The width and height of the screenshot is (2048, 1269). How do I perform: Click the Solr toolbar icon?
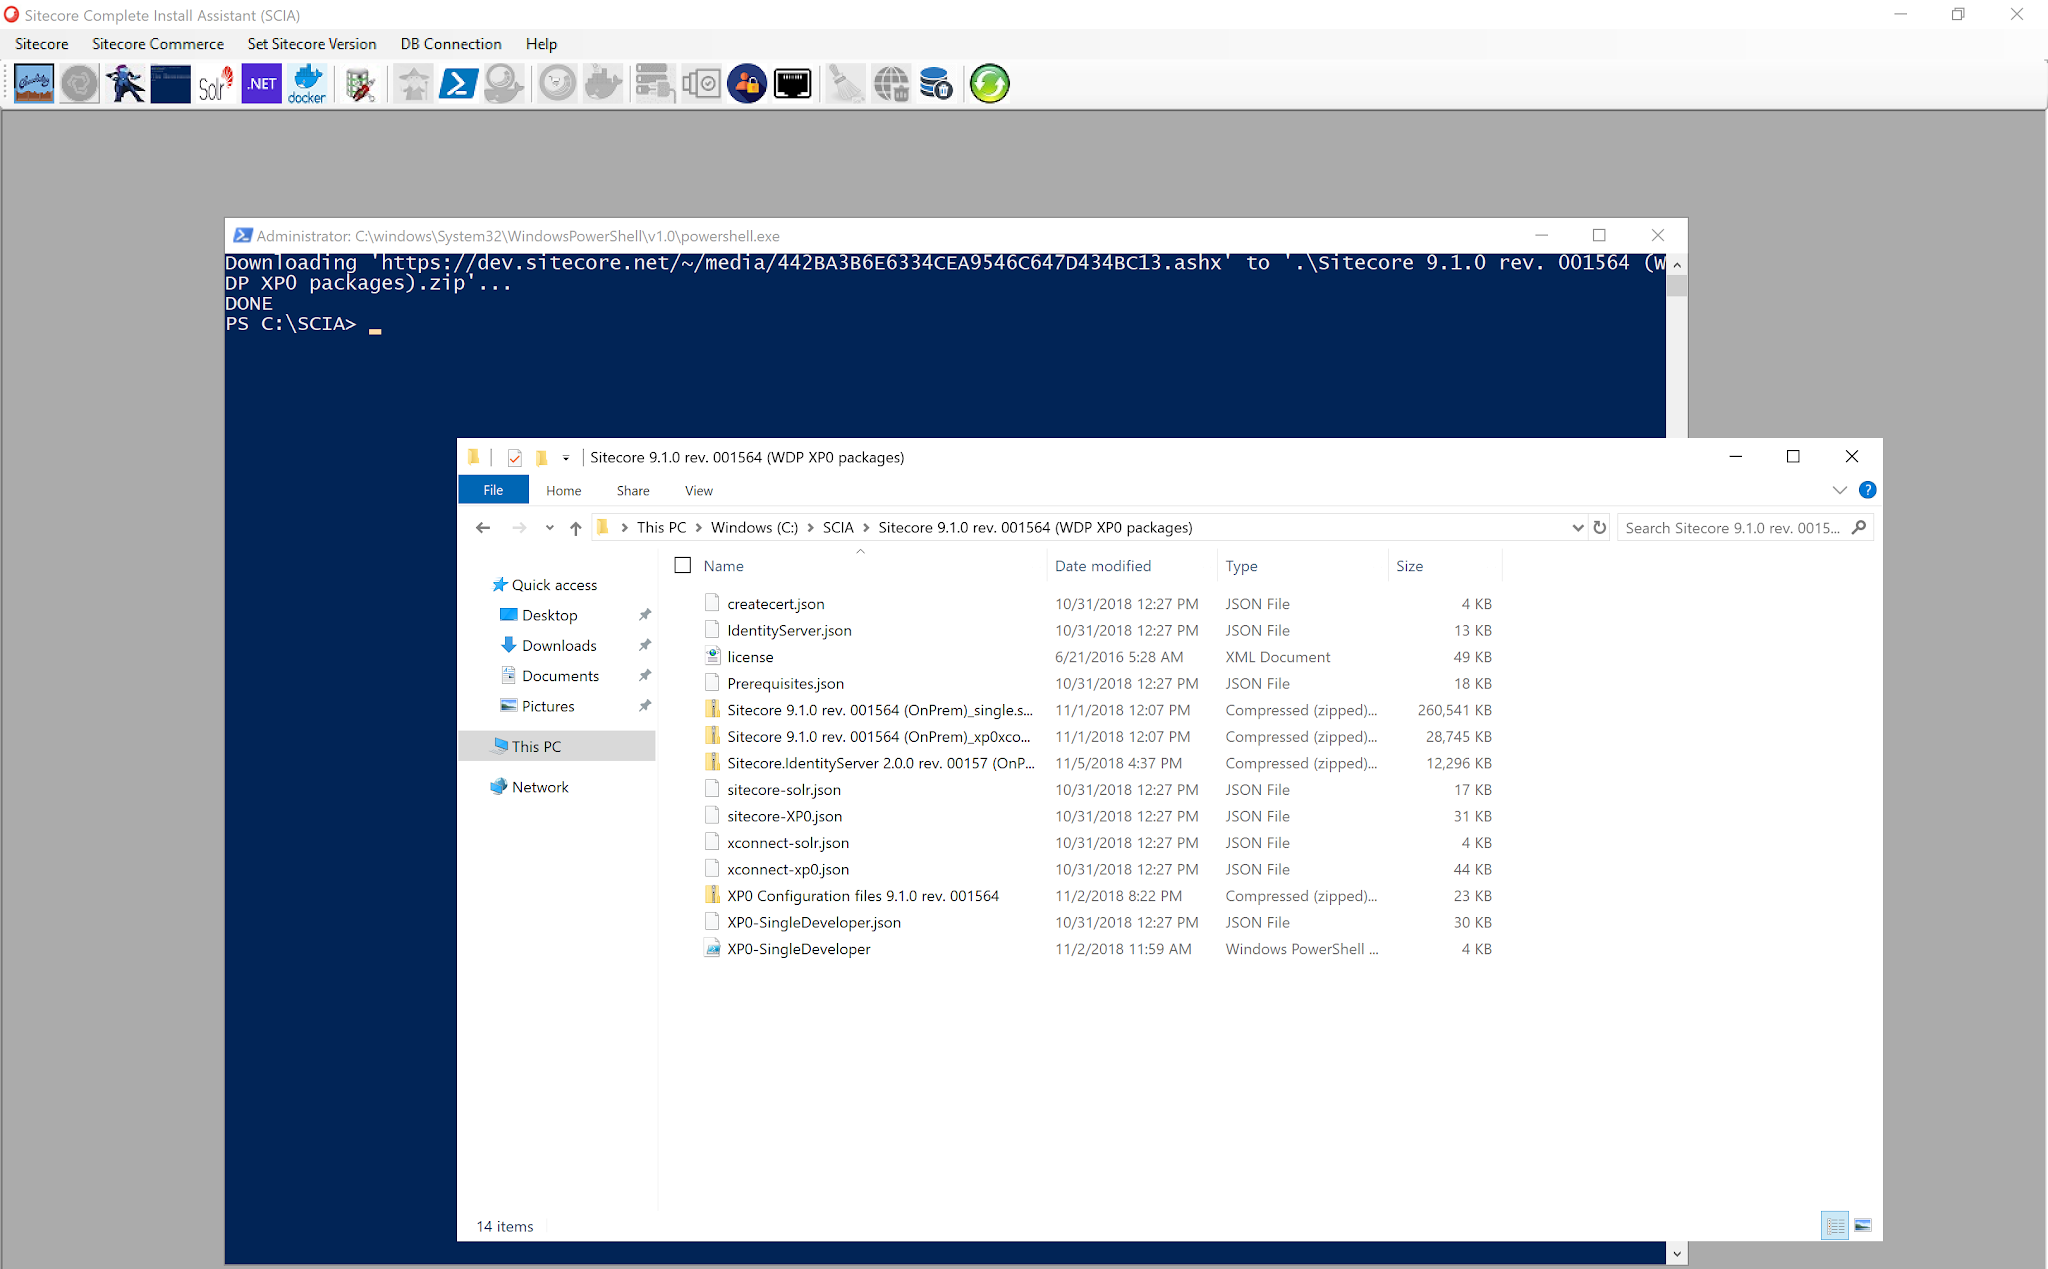pyautogui.click(x=215, y=84)
